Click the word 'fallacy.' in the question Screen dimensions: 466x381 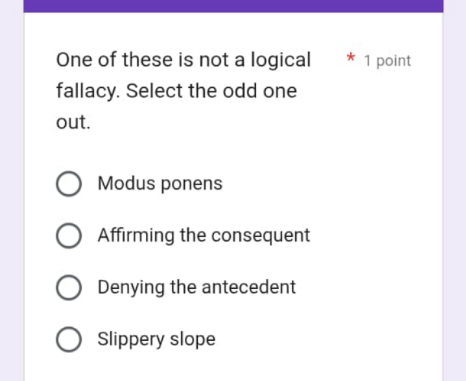coord(88,91)
